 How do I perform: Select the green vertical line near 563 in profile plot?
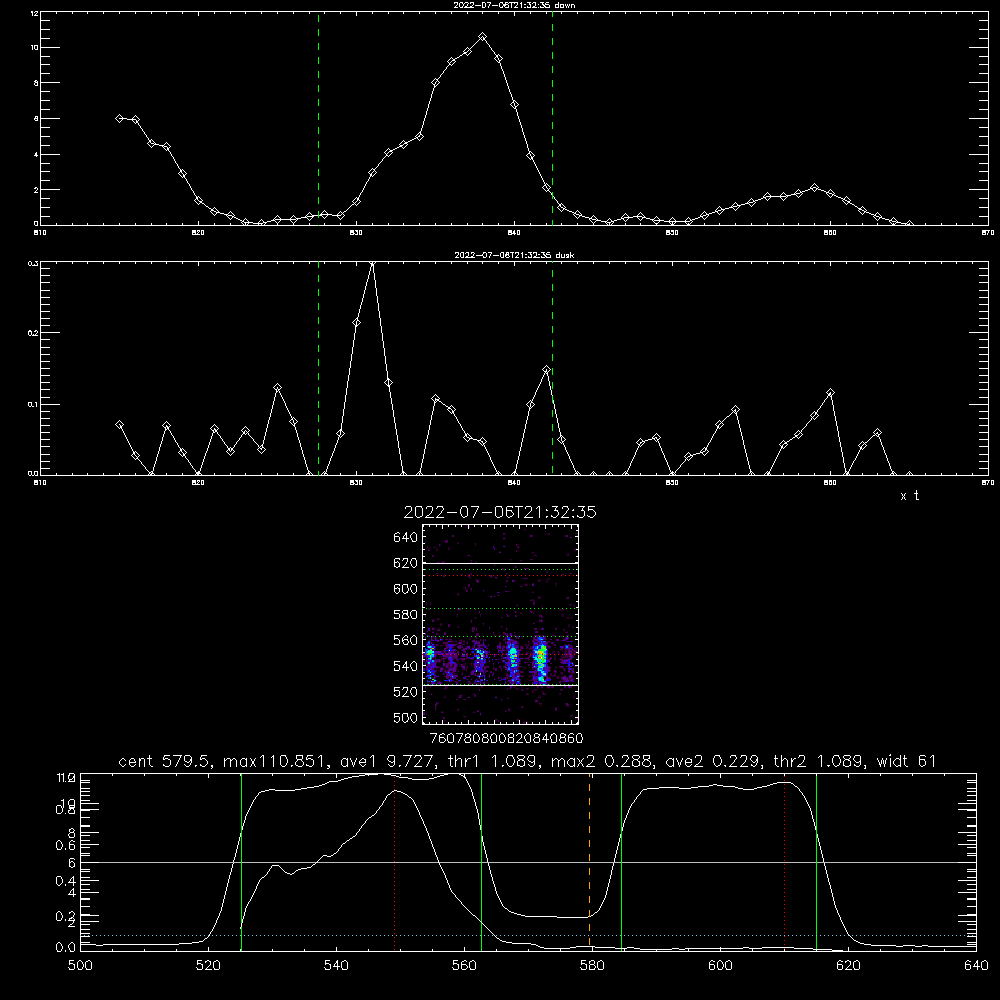point(482,862)
